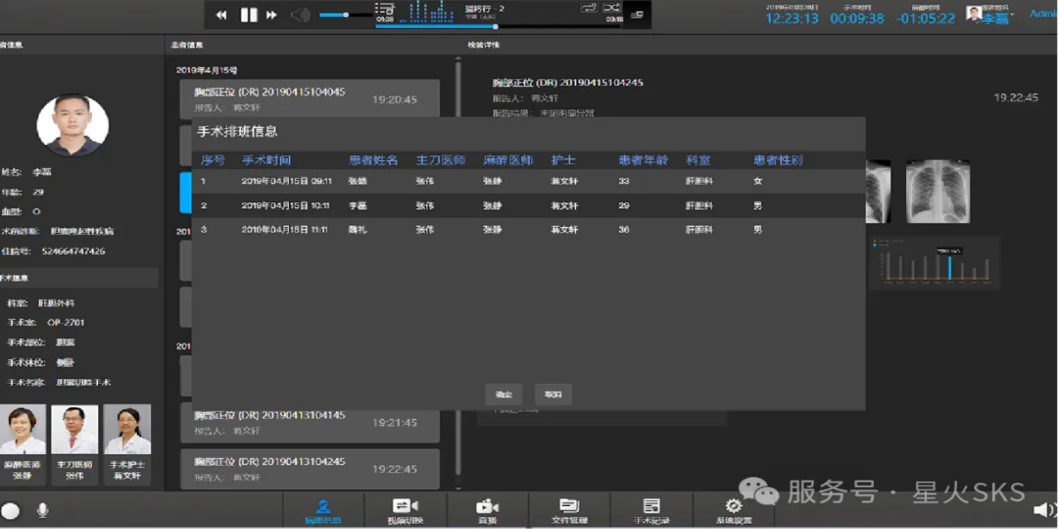The width and height of the screenshot is (1059, 530).
Task: Open the 系统设置 gear tab
Action: coord(733,511)
